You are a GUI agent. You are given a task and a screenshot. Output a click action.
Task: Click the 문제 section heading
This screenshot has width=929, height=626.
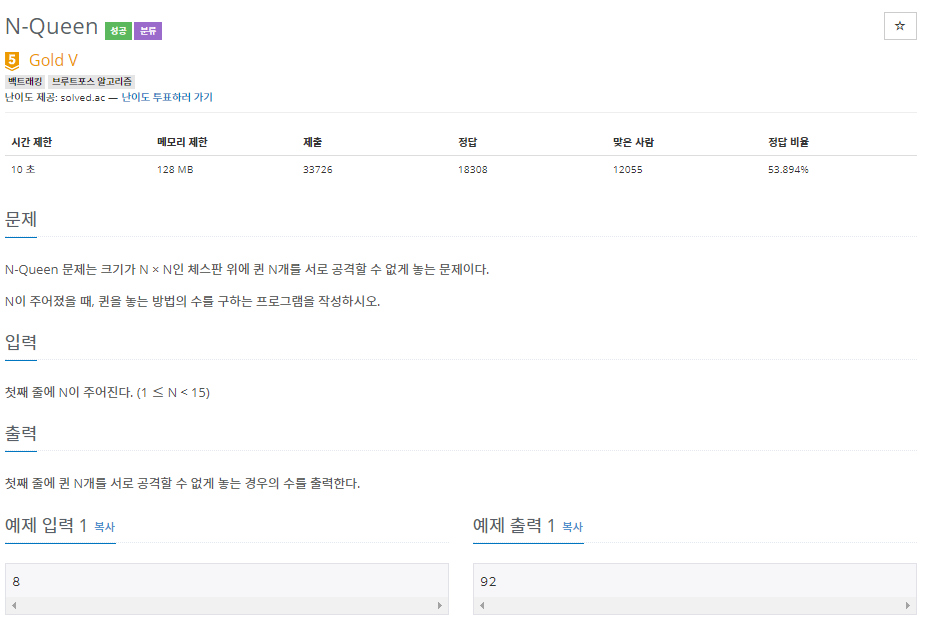coord(21,220)
